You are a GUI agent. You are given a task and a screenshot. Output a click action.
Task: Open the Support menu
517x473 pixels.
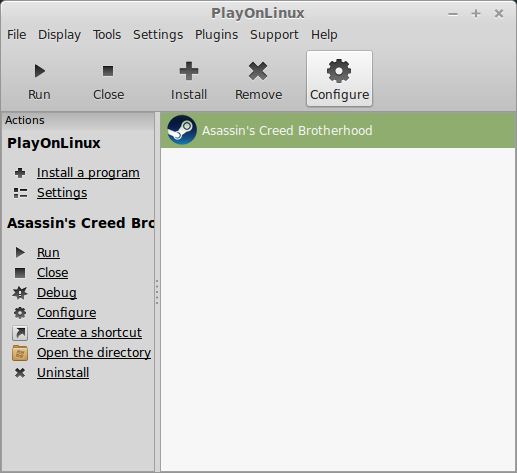(275, 35)
